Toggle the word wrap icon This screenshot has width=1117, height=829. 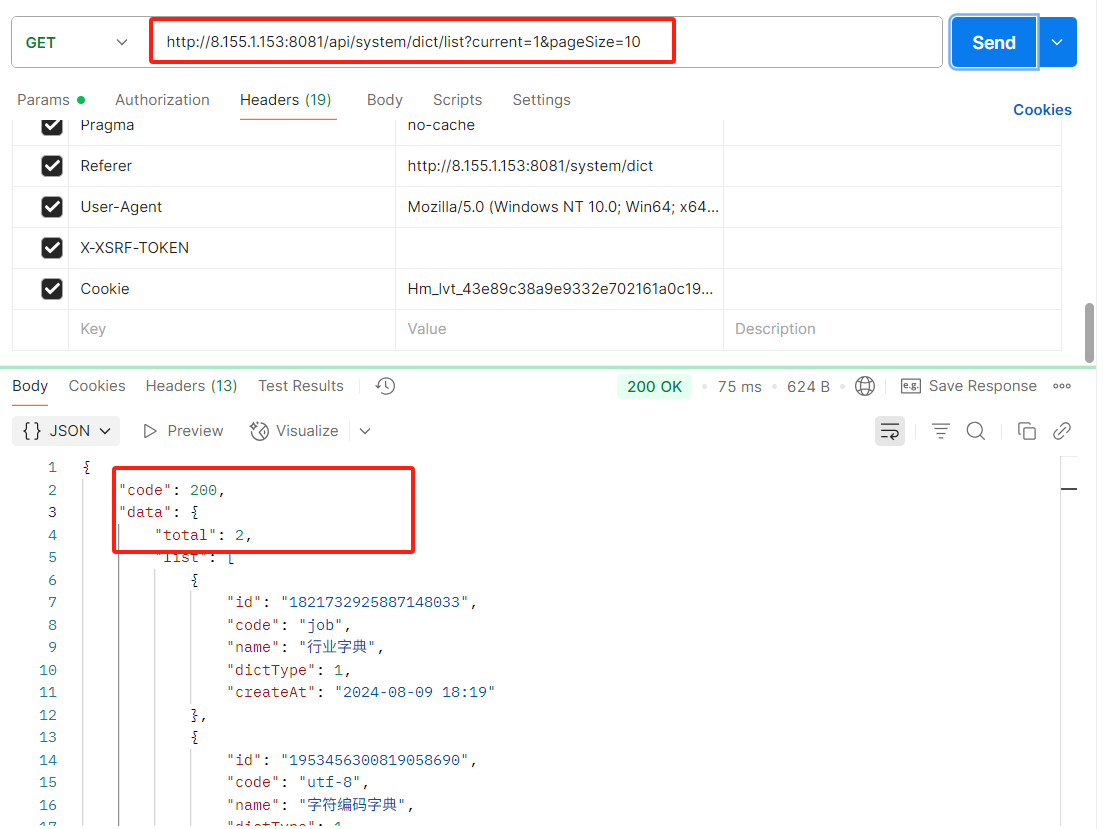coord(890,431)
